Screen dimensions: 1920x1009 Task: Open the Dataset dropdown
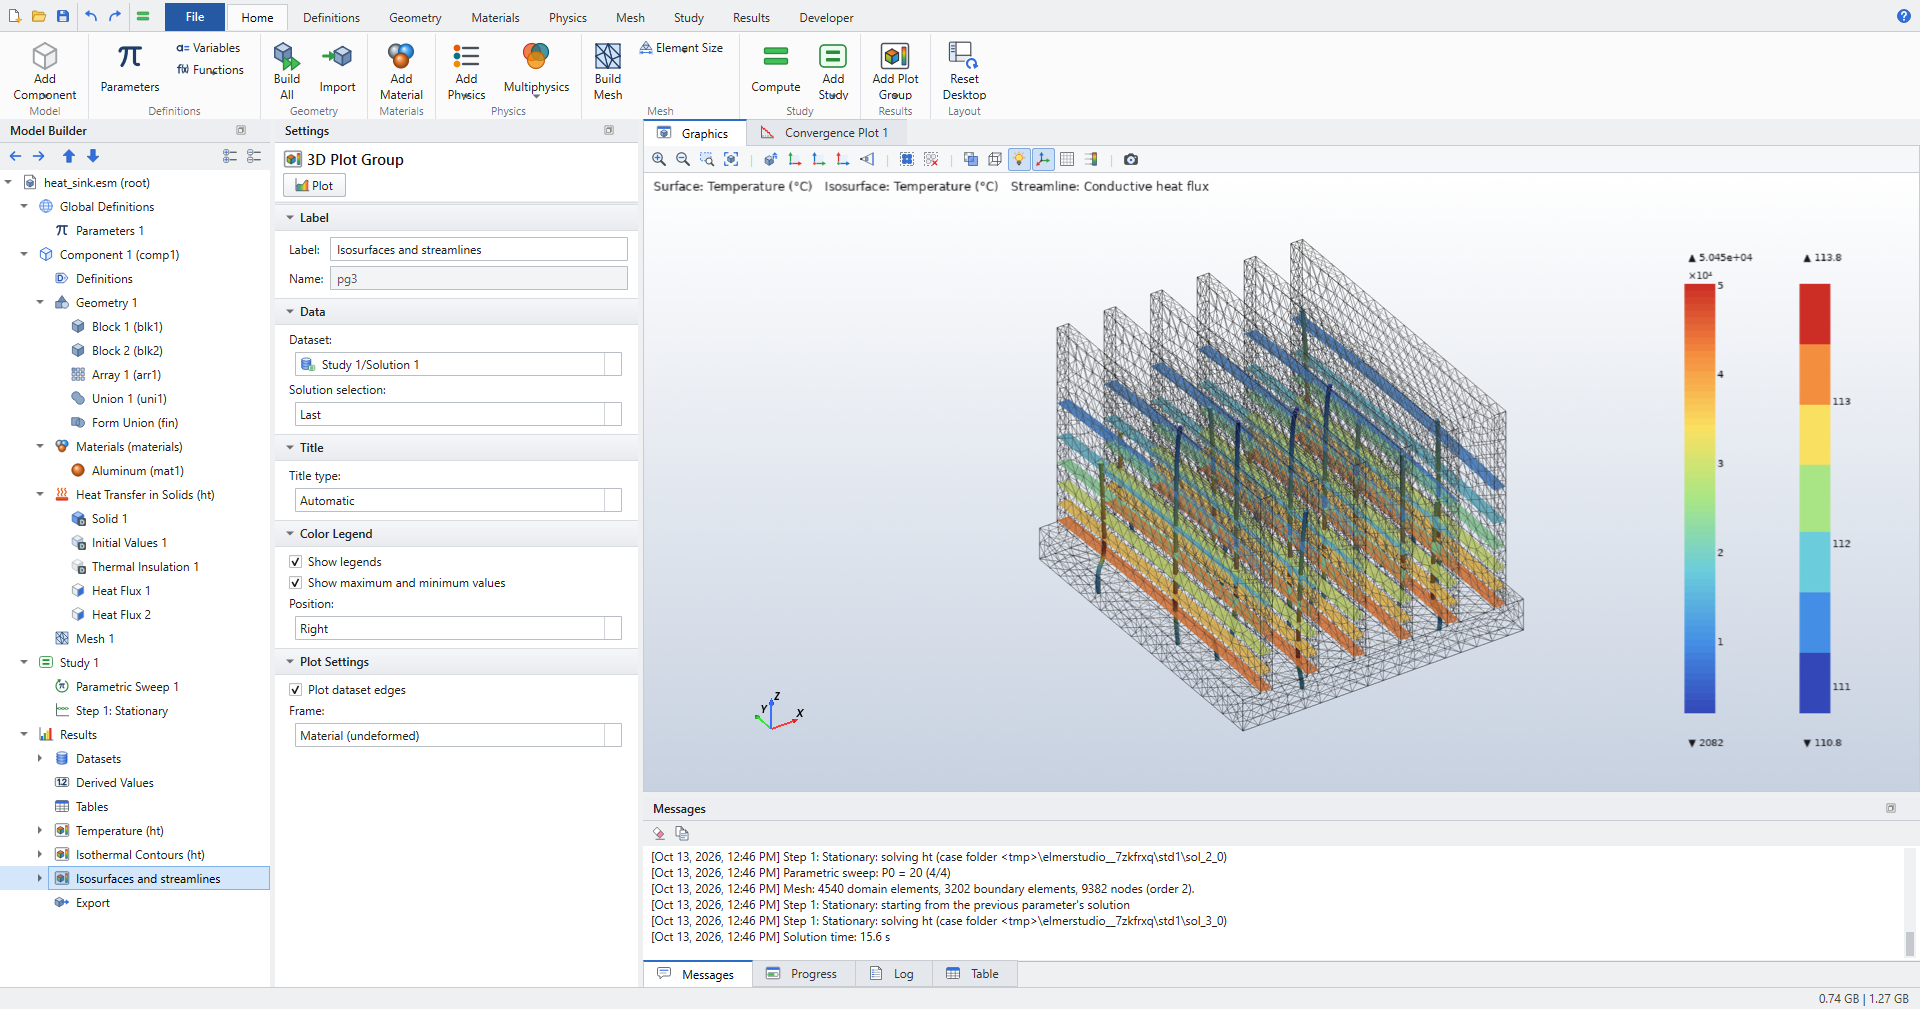click(458, 365)
